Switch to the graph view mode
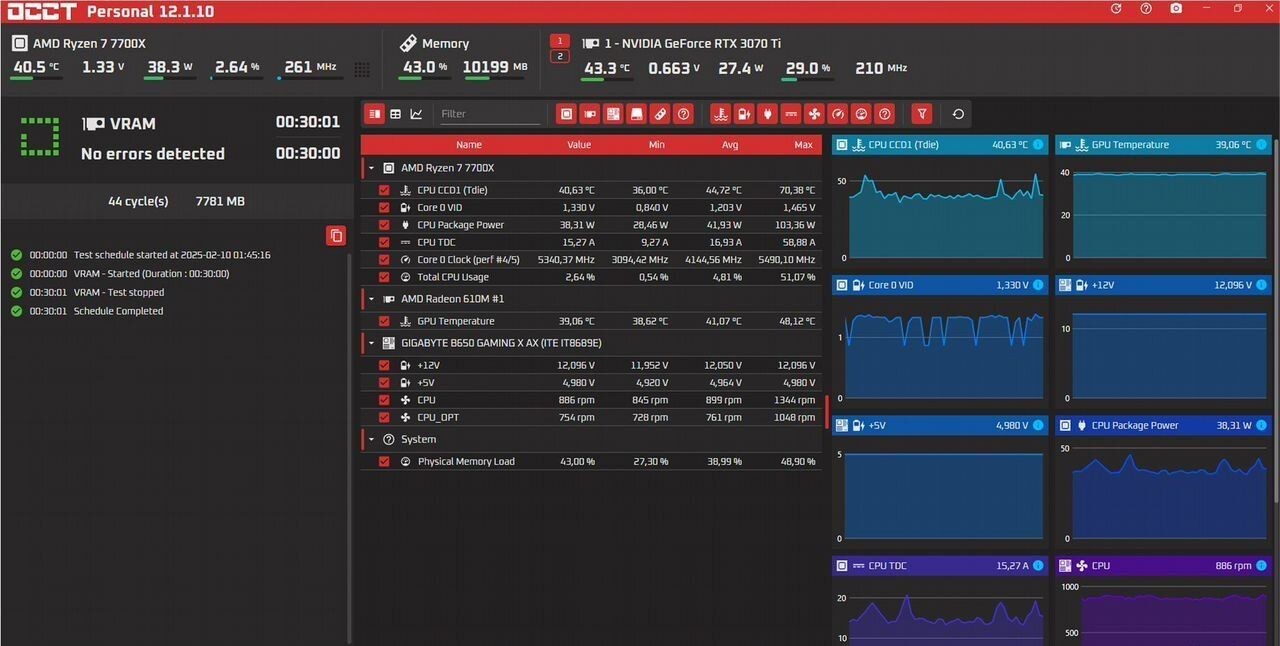 (416, 114)
